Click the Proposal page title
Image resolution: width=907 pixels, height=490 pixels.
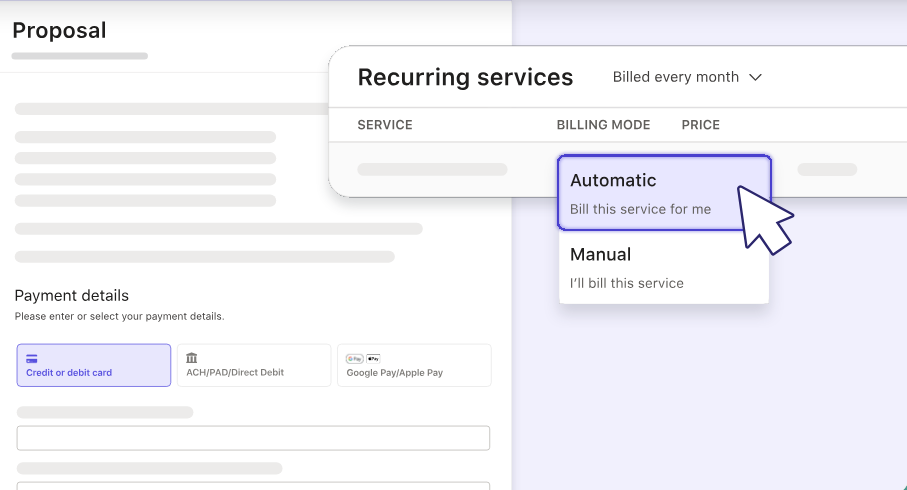click(x=59, y=30)
